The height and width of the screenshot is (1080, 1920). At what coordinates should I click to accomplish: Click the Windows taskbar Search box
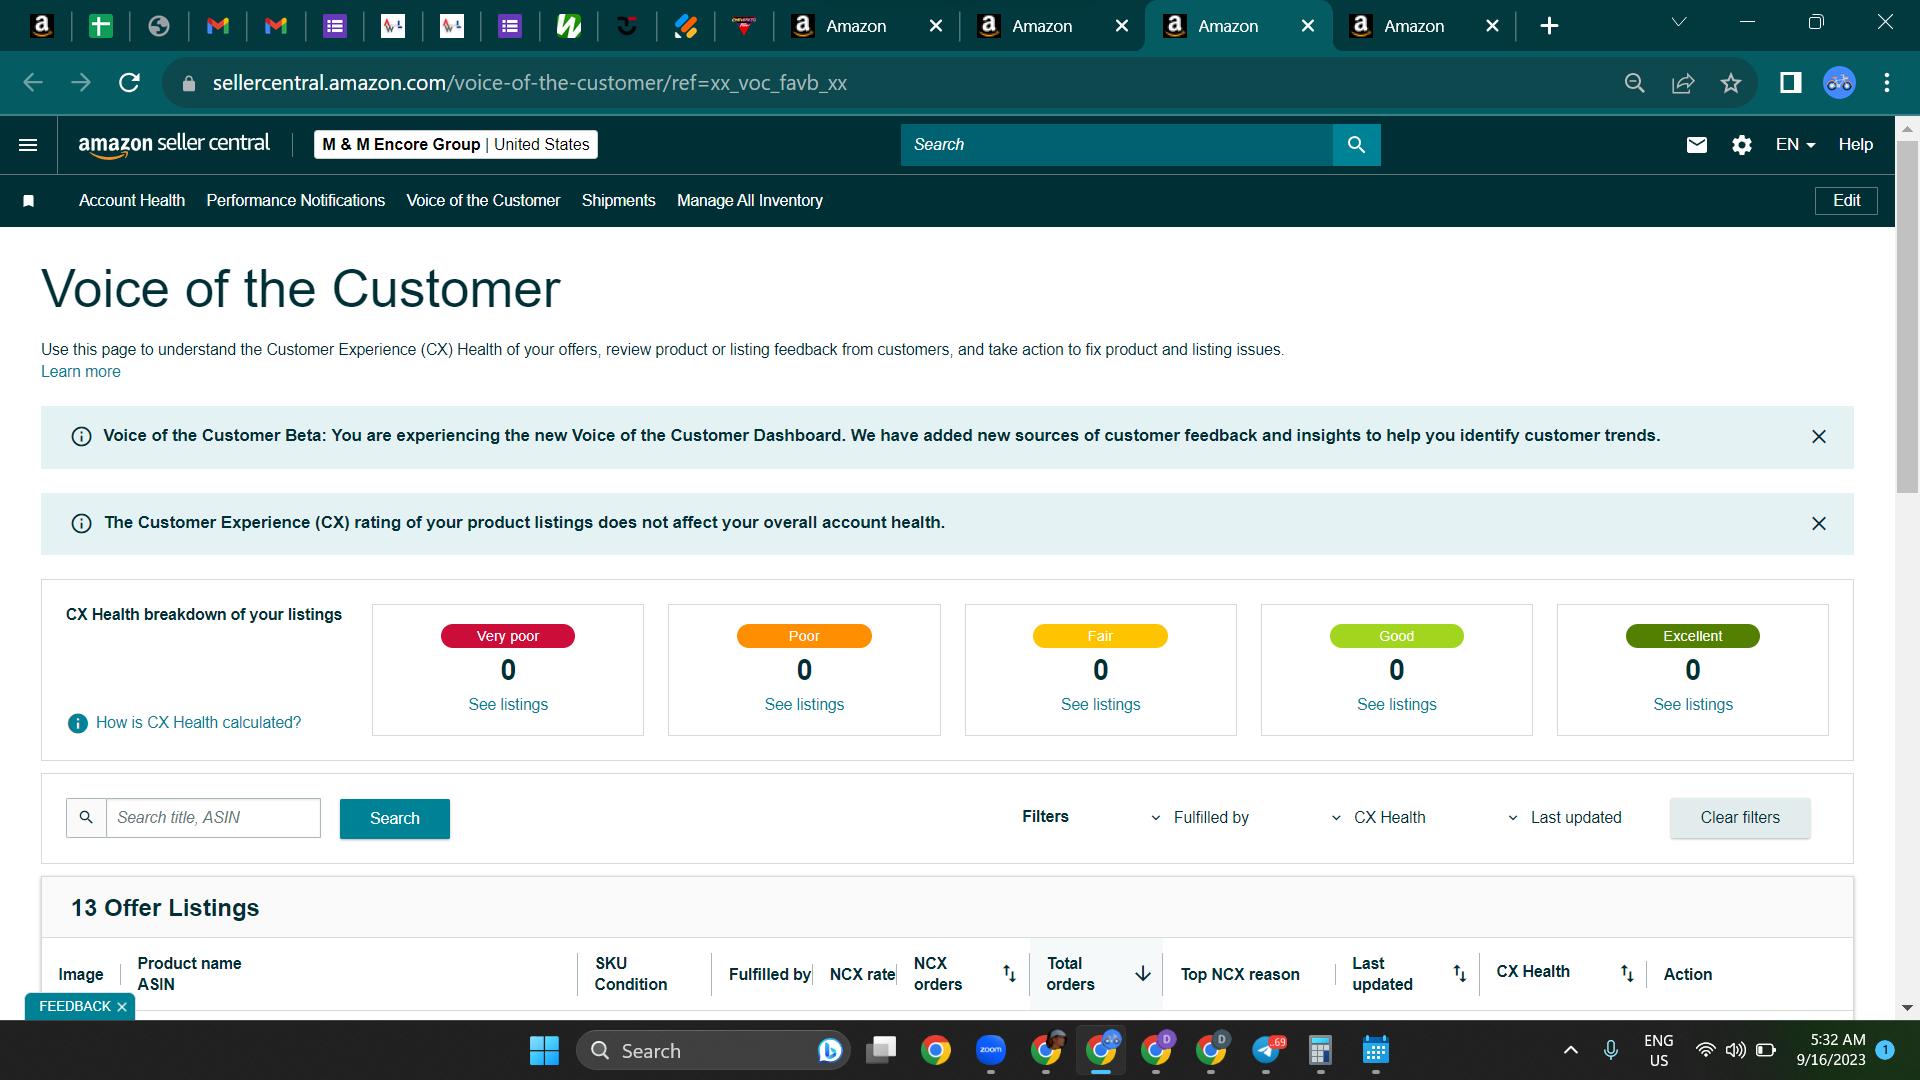[x=712, y=1051]
